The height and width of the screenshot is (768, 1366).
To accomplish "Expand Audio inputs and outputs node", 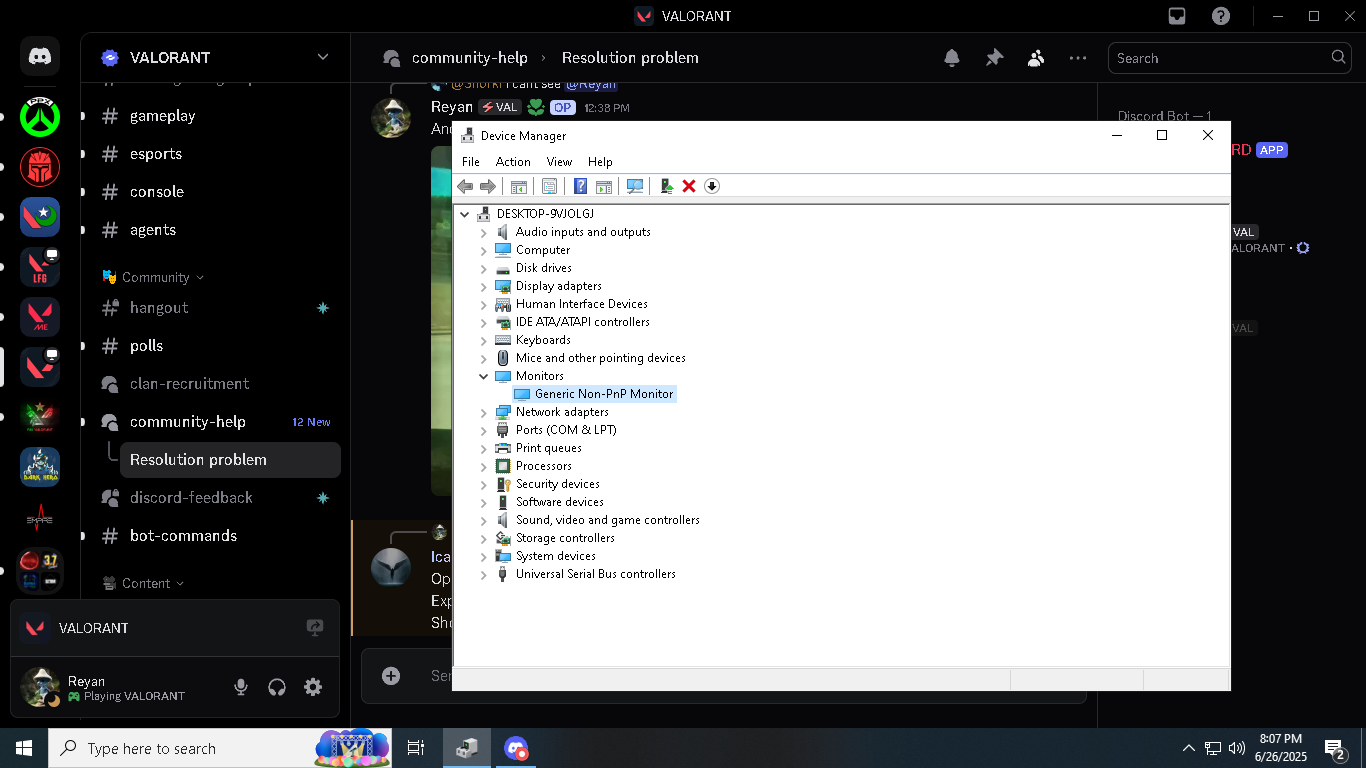I will [x=484, y=232].
